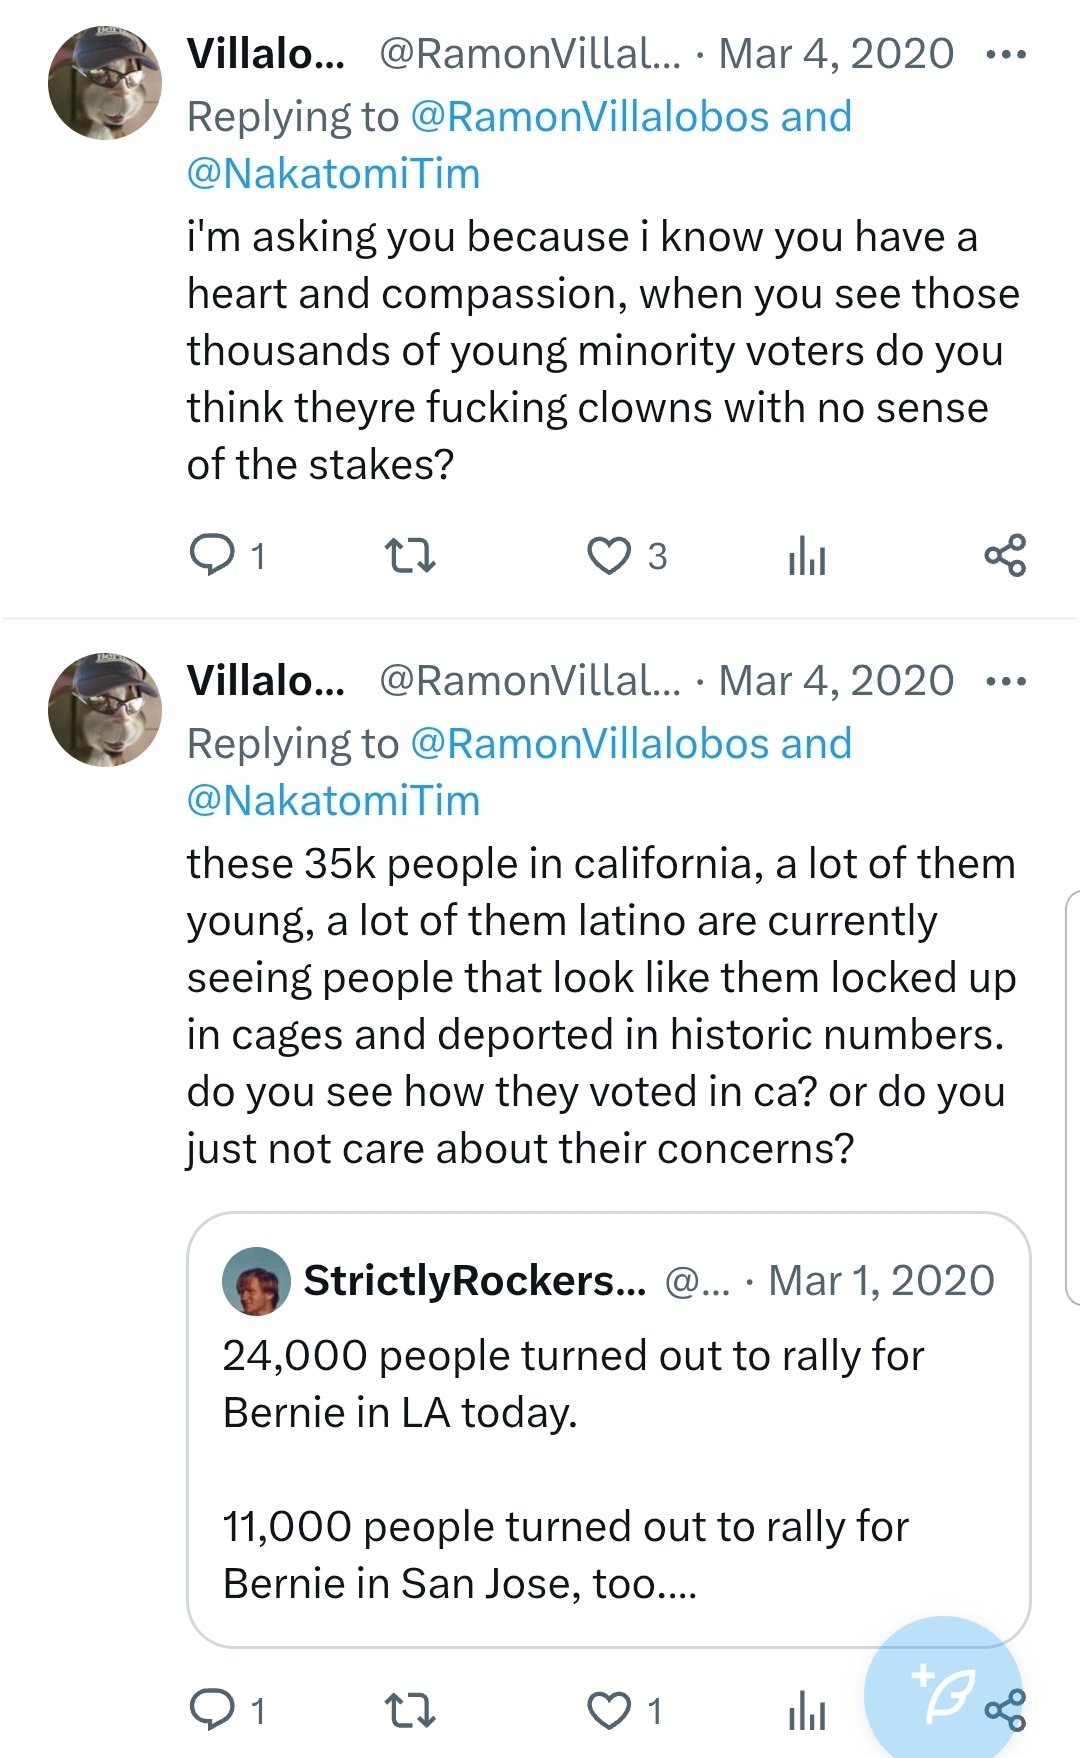1080x1758 pixels.
Task: Share the second tweet from the bottom row
Action: point(1008,1712)
